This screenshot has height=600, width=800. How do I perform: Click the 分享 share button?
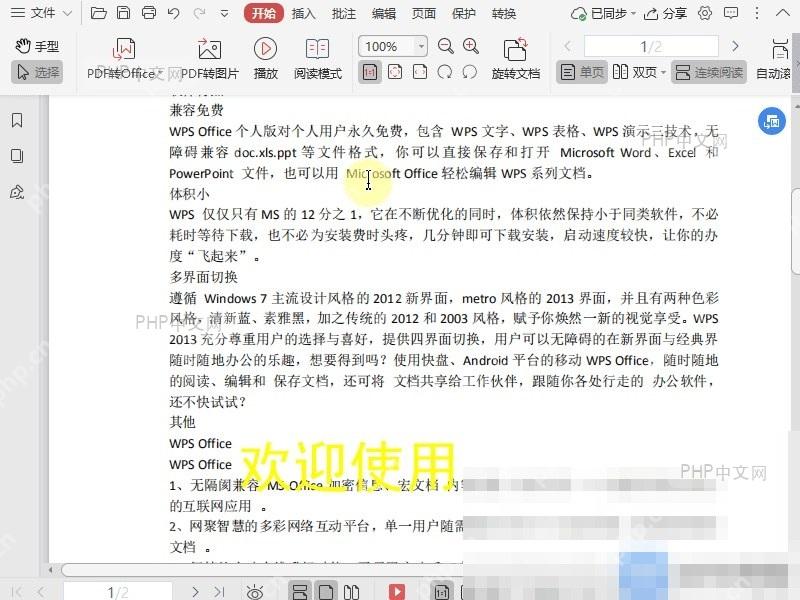(x=665, y=14)
